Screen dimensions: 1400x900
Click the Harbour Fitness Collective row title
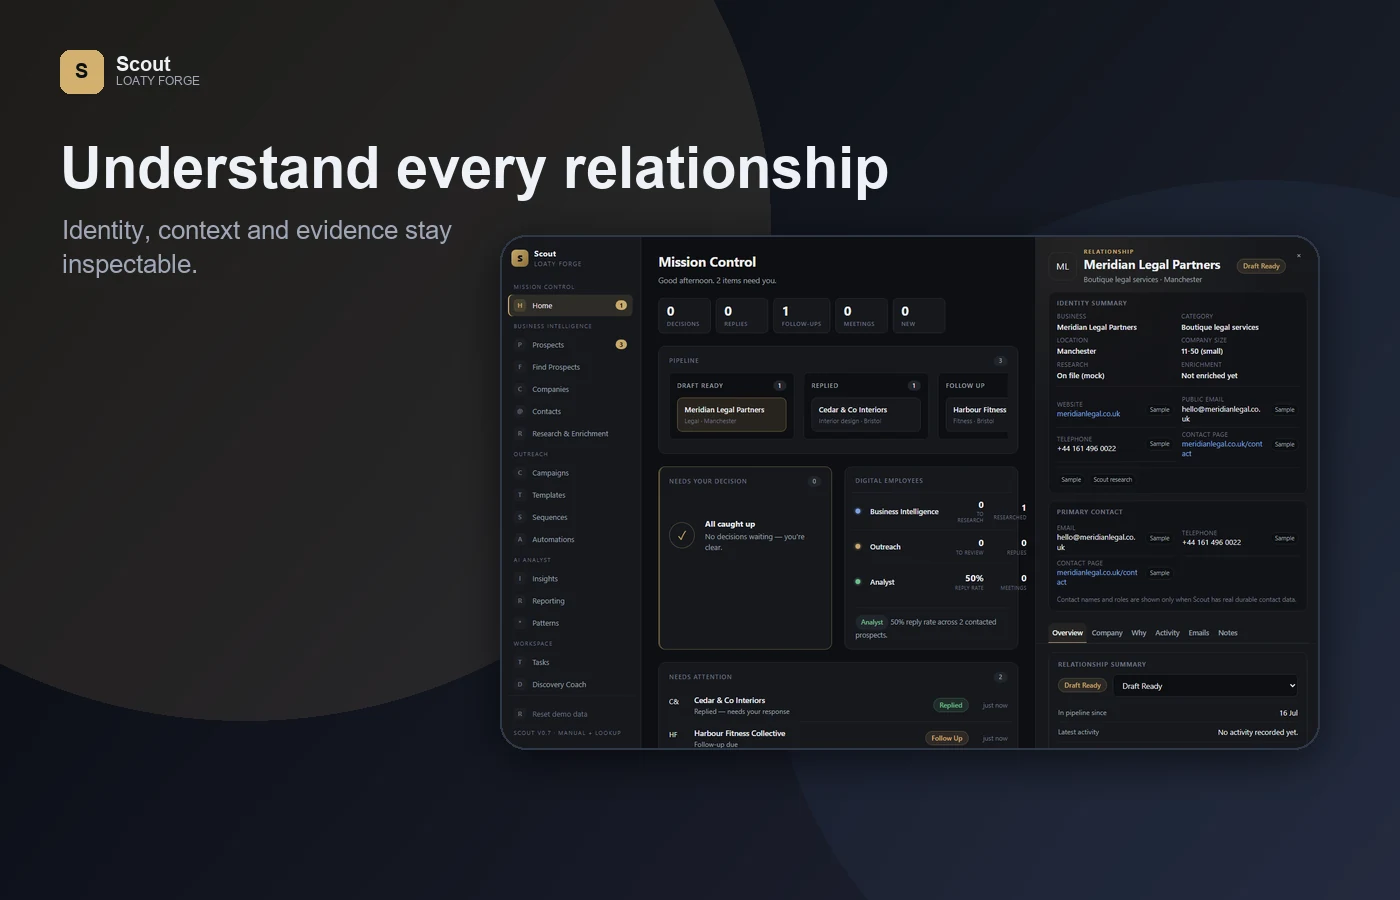pos(739,734)
